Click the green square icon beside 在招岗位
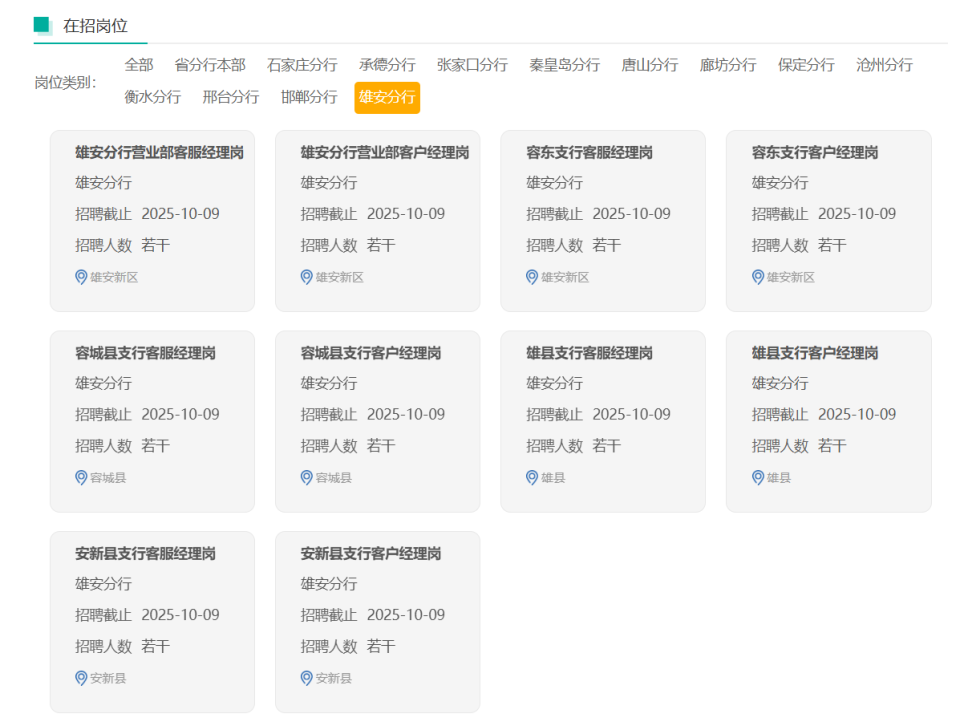The width and height of the screenshot is (960, 726). coord(43,26)
